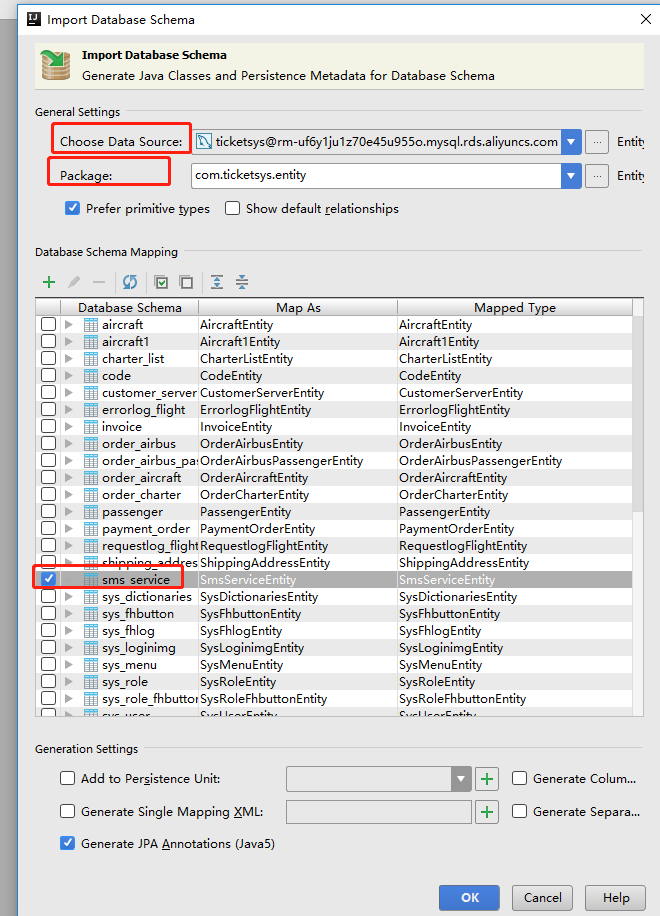Click the Expand All icon in toolbar
This screenshot has height=916, width=660.
point(217,282)
